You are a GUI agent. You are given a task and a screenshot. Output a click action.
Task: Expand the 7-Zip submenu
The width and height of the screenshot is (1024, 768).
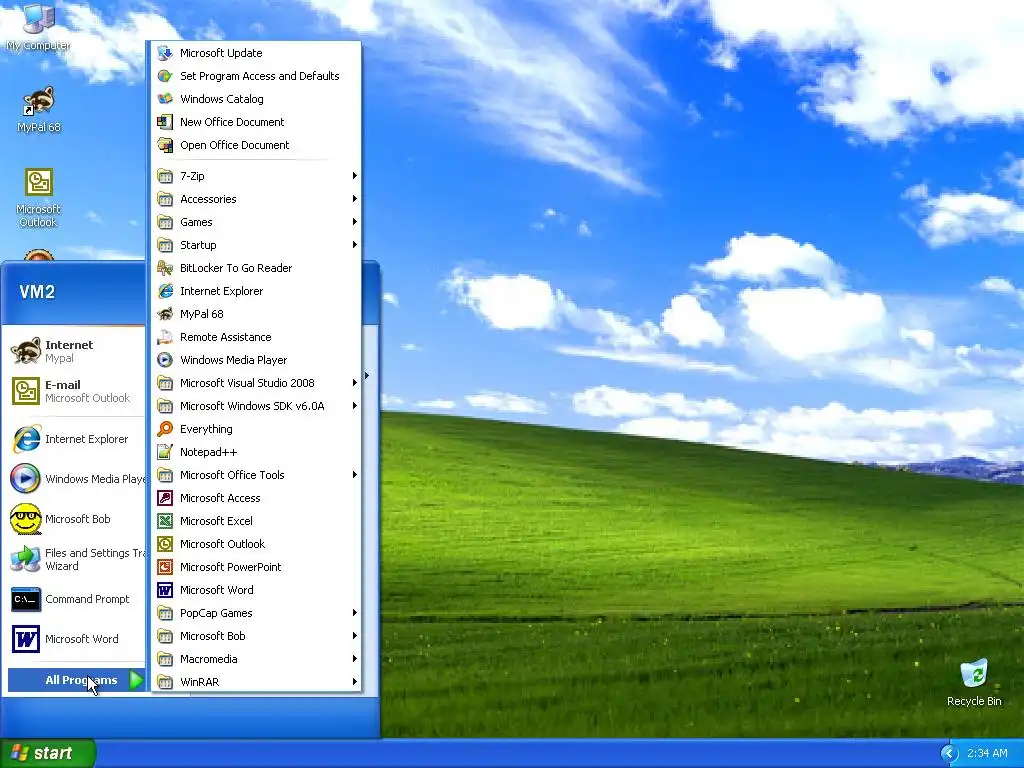click(x=256, y=176)
